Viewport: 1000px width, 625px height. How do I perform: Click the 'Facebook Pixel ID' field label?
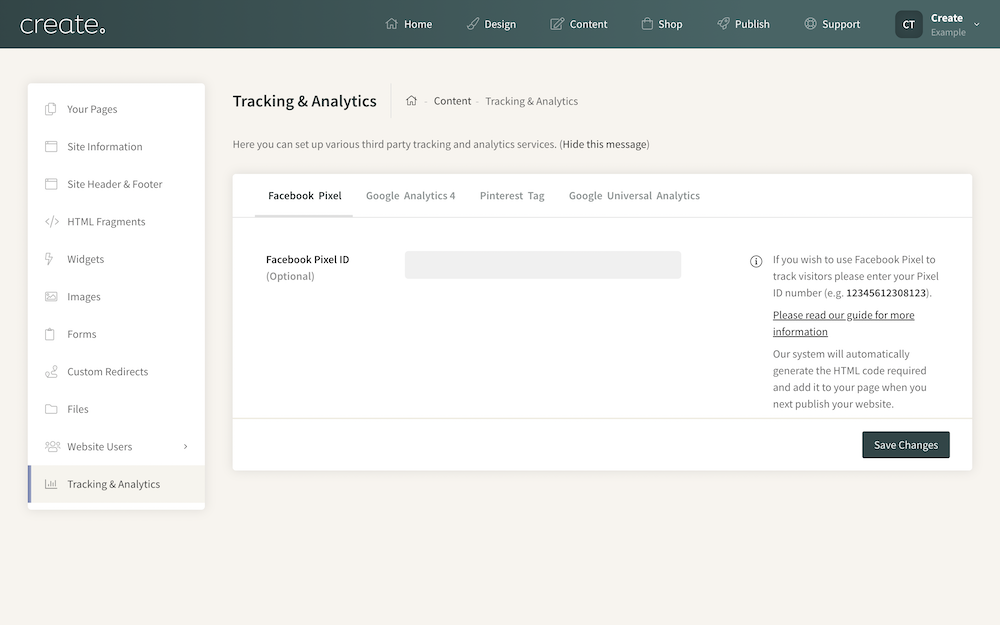(307, 260)
